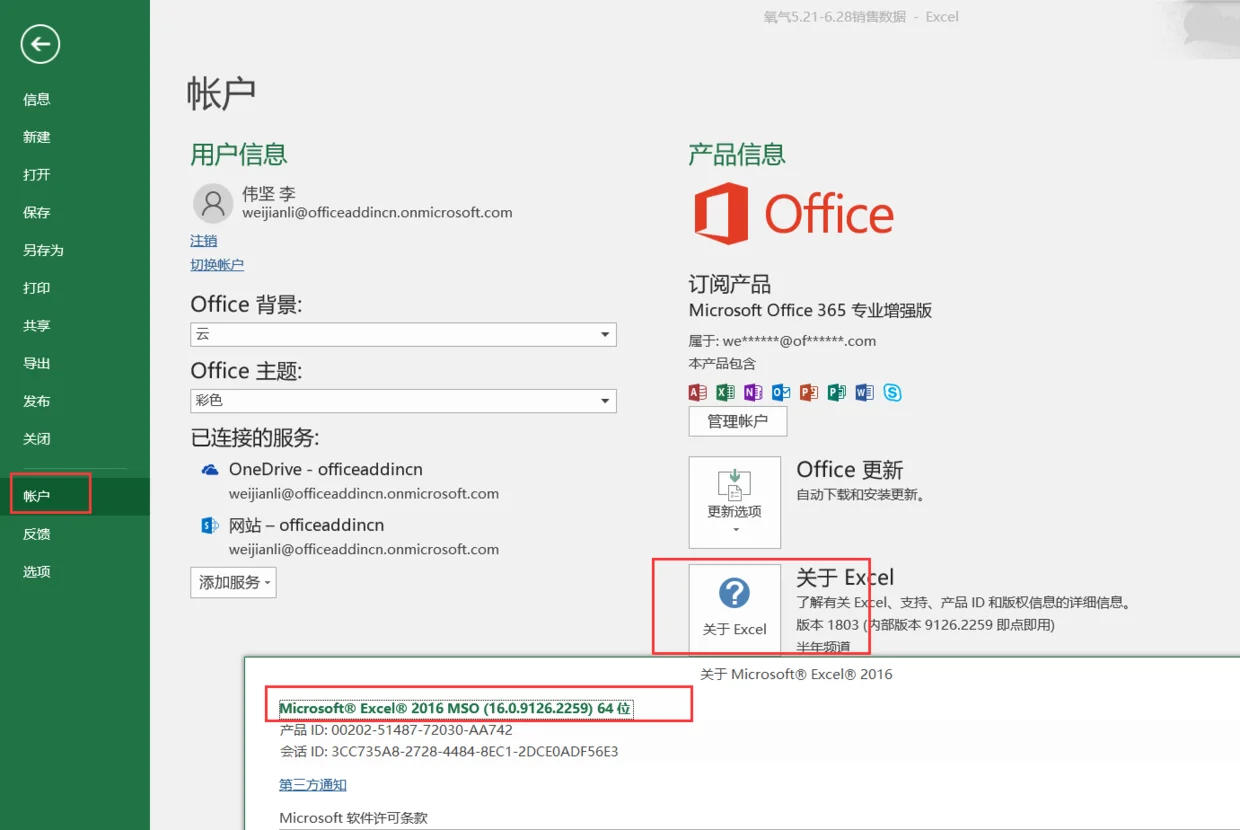The width and height of the screenshot is (1240, 830).
Task: Expand the Office 背景 dropdown showing 云
Action: [x=403, y=334]
